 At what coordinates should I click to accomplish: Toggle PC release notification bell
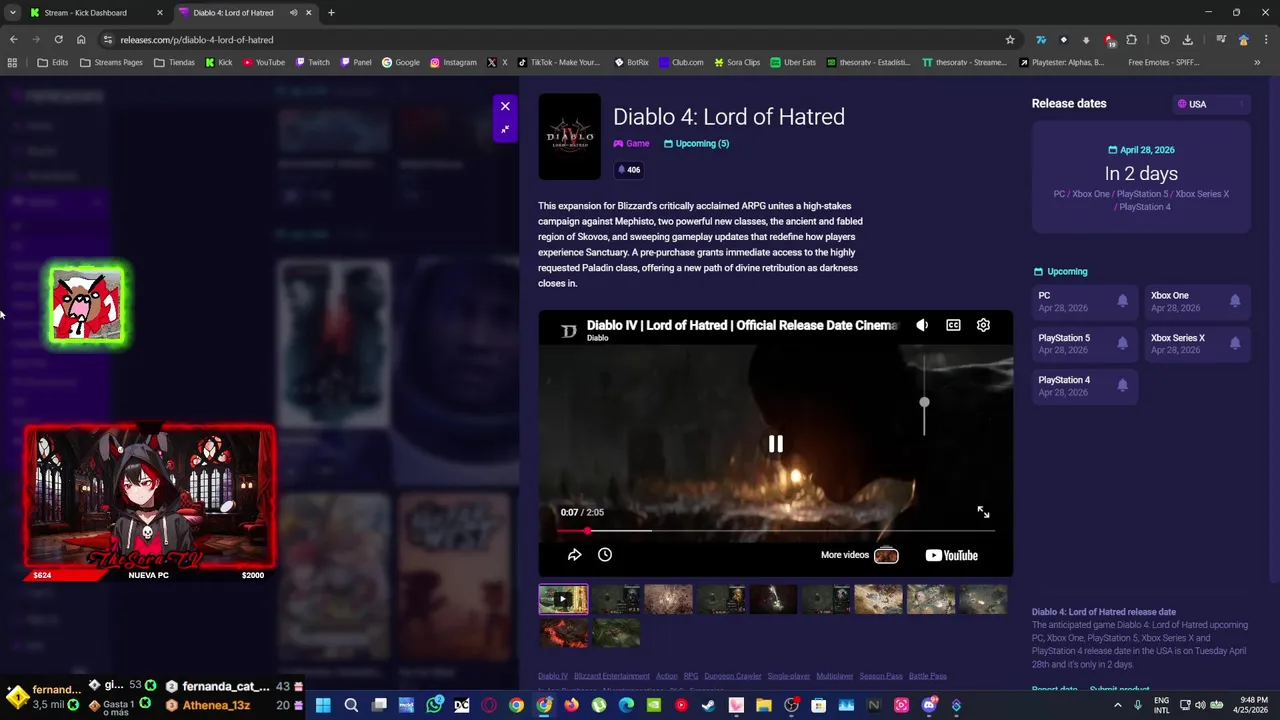click(x=1122, y=301)
